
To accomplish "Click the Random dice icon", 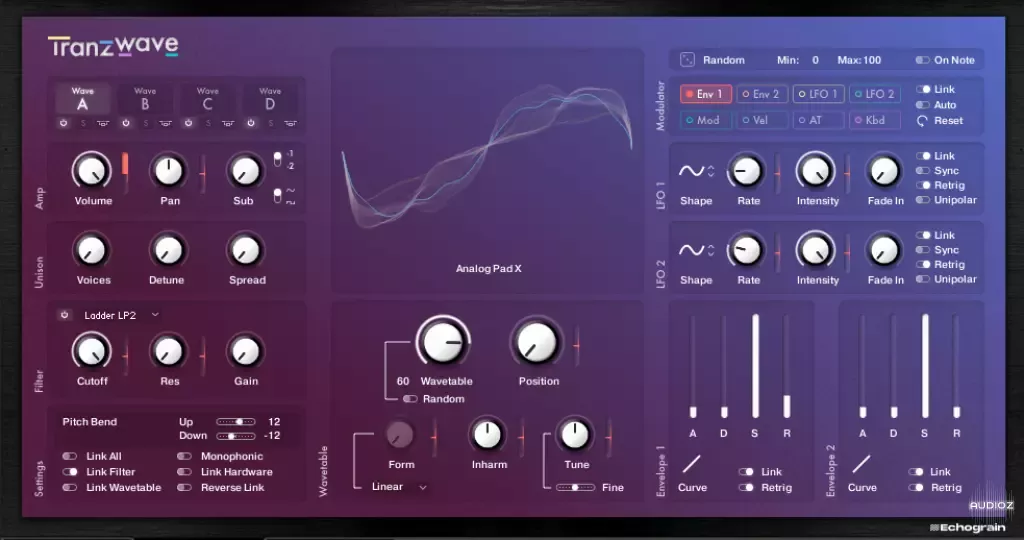I will (687, 59).
